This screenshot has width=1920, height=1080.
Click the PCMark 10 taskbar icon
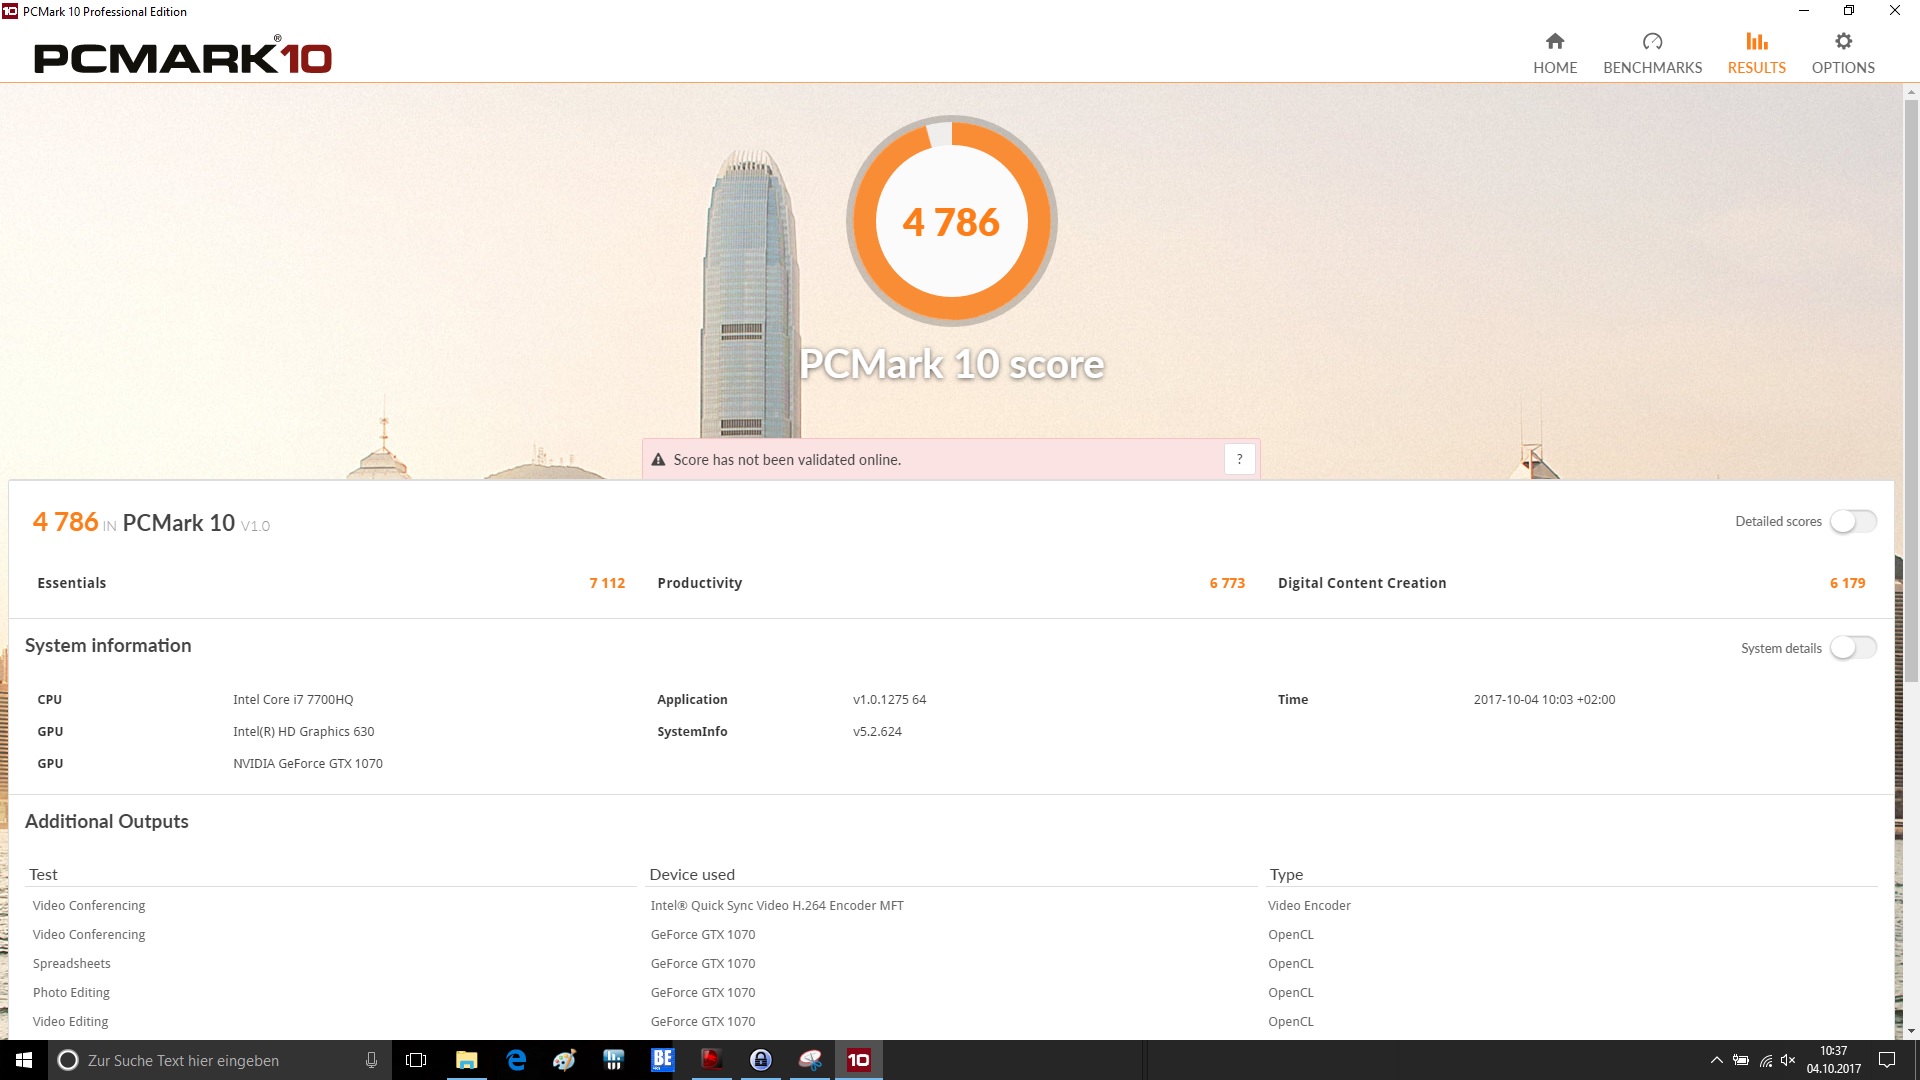pyautogui.click(x=858, y=1060)
